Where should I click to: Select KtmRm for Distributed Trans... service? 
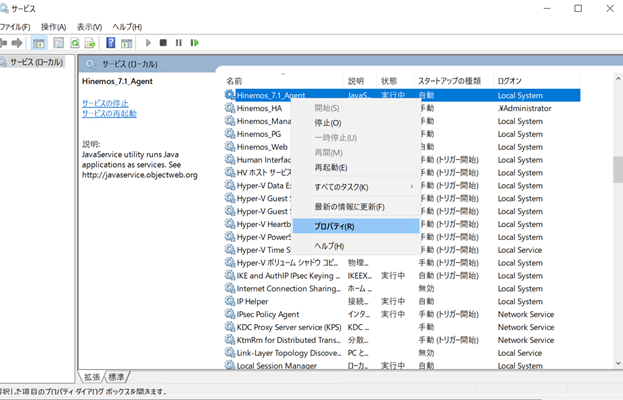coord(402,340)
